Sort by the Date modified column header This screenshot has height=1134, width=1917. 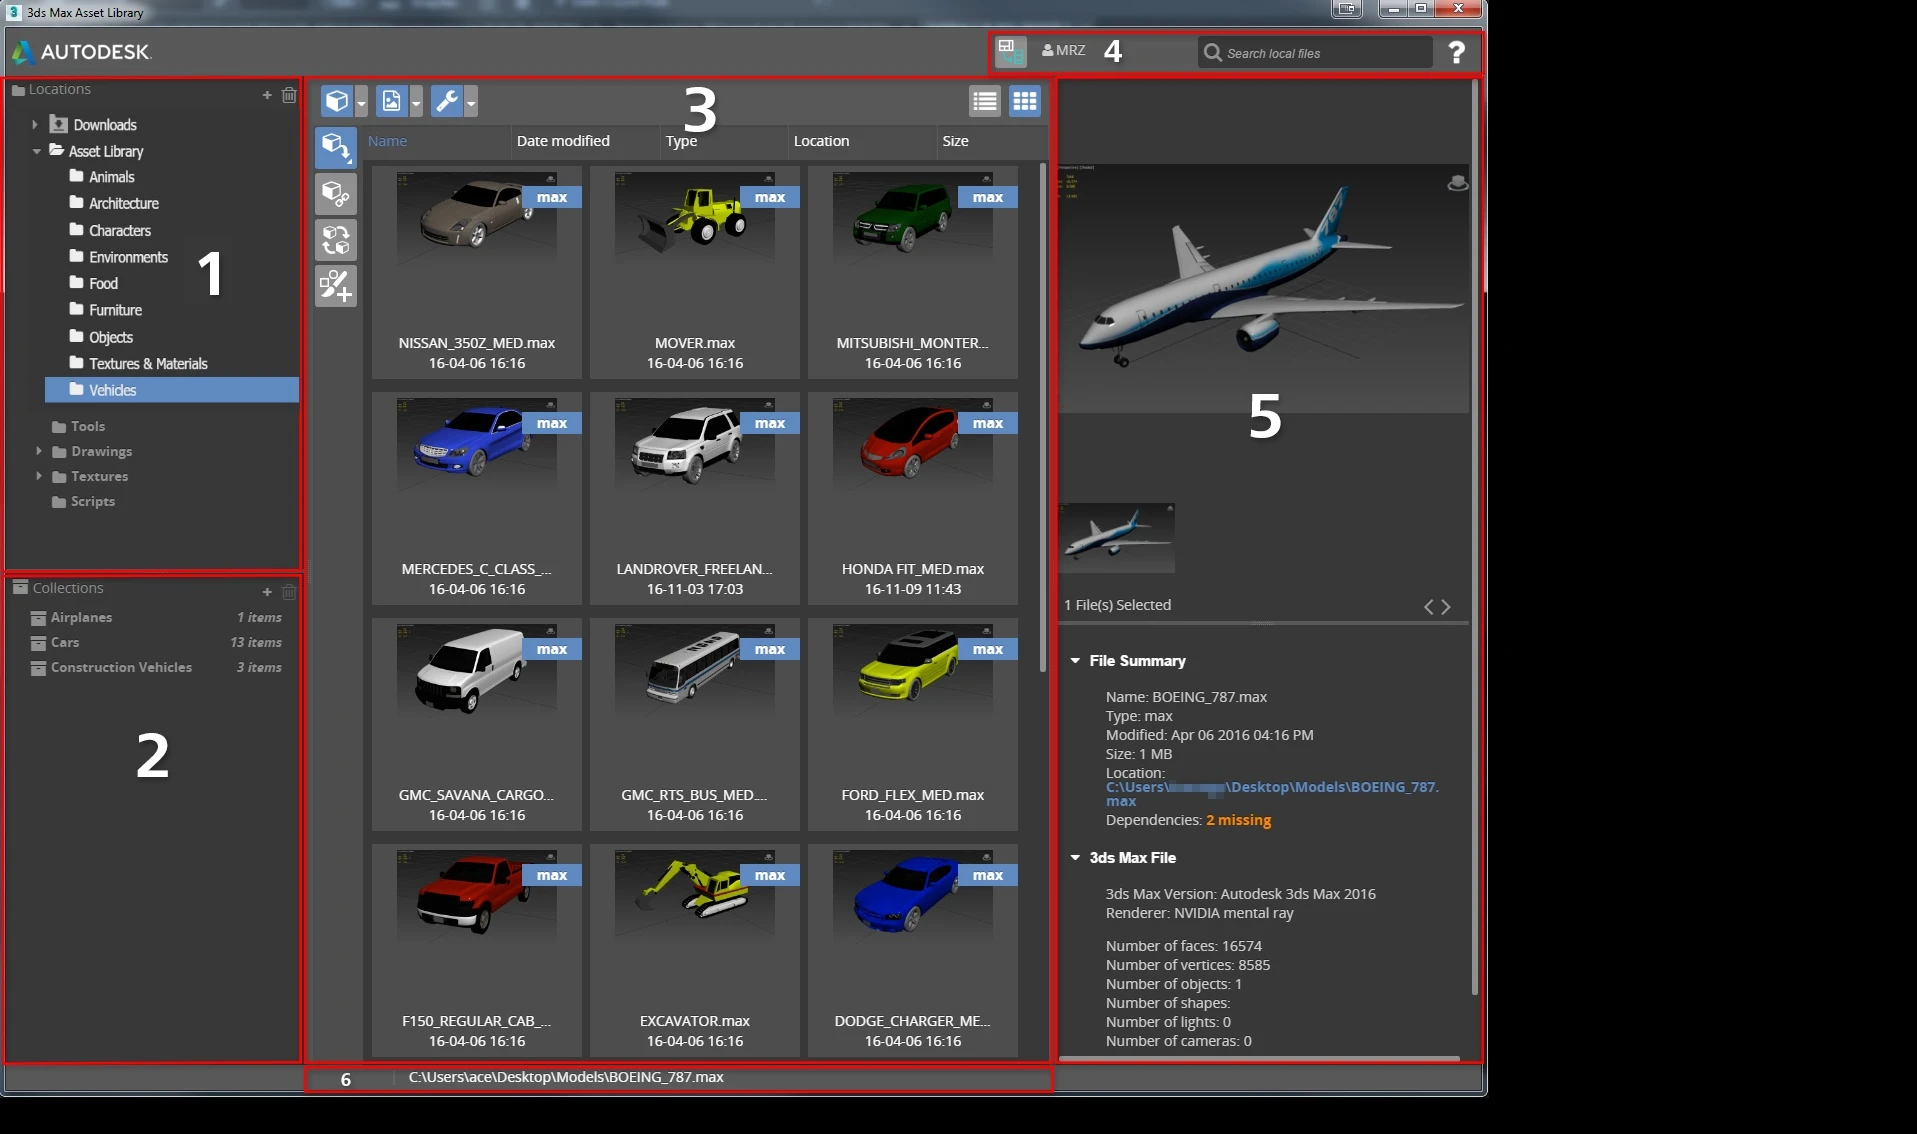tap(563, 141)
